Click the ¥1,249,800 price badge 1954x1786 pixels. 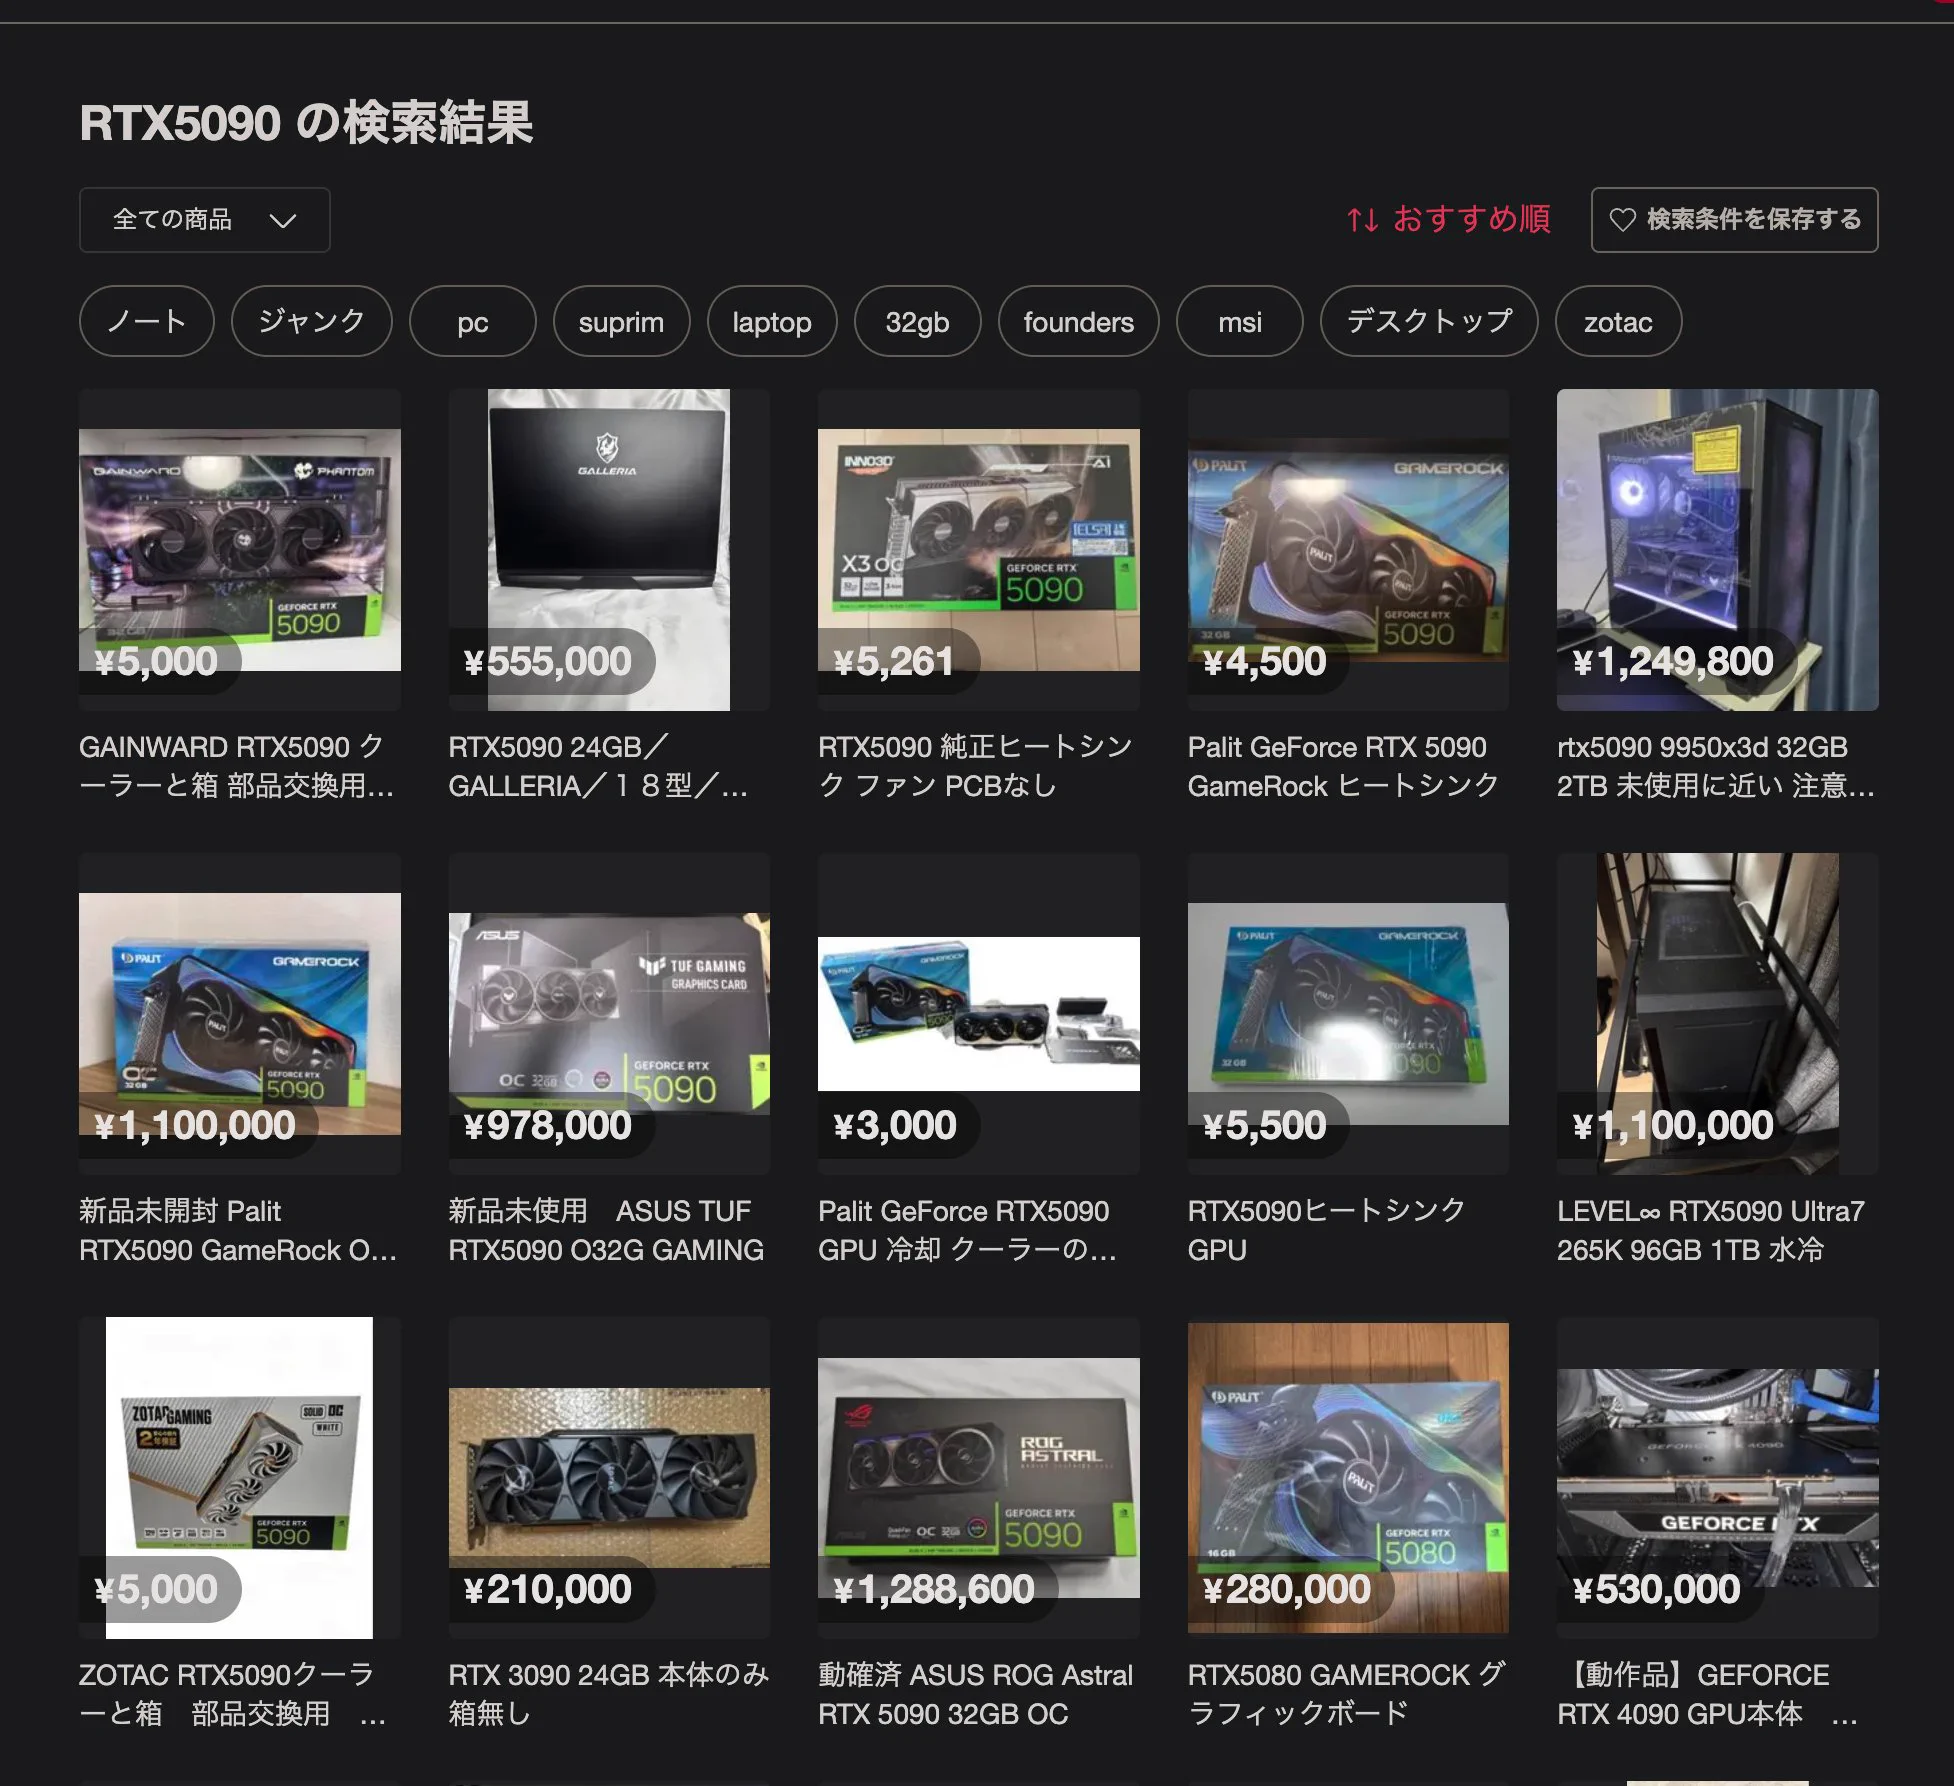click(x=1675, y=661)
